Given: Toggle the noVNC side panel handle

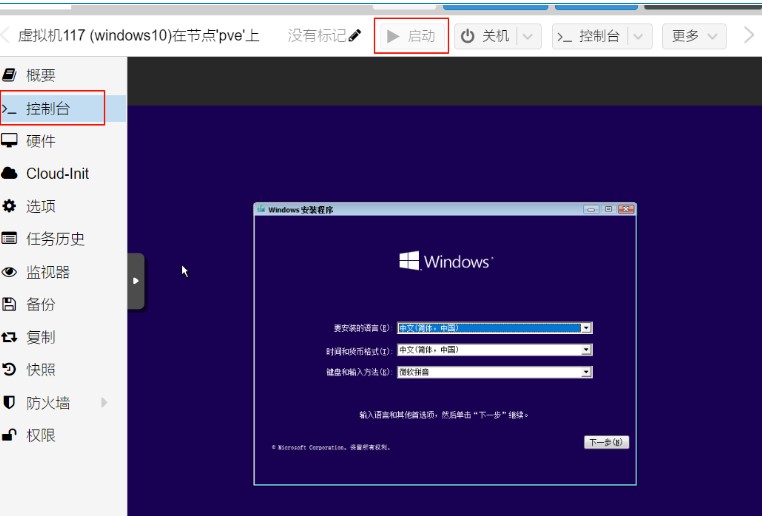Looking at the screenshot, I should click(x=136, y=281).
